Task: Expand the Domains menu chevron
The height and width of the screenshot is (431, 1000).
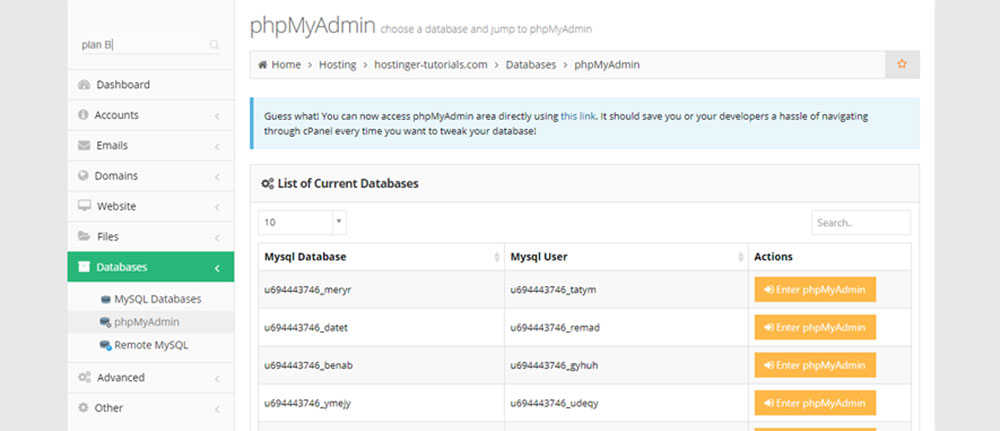Action: click(217, 177)
